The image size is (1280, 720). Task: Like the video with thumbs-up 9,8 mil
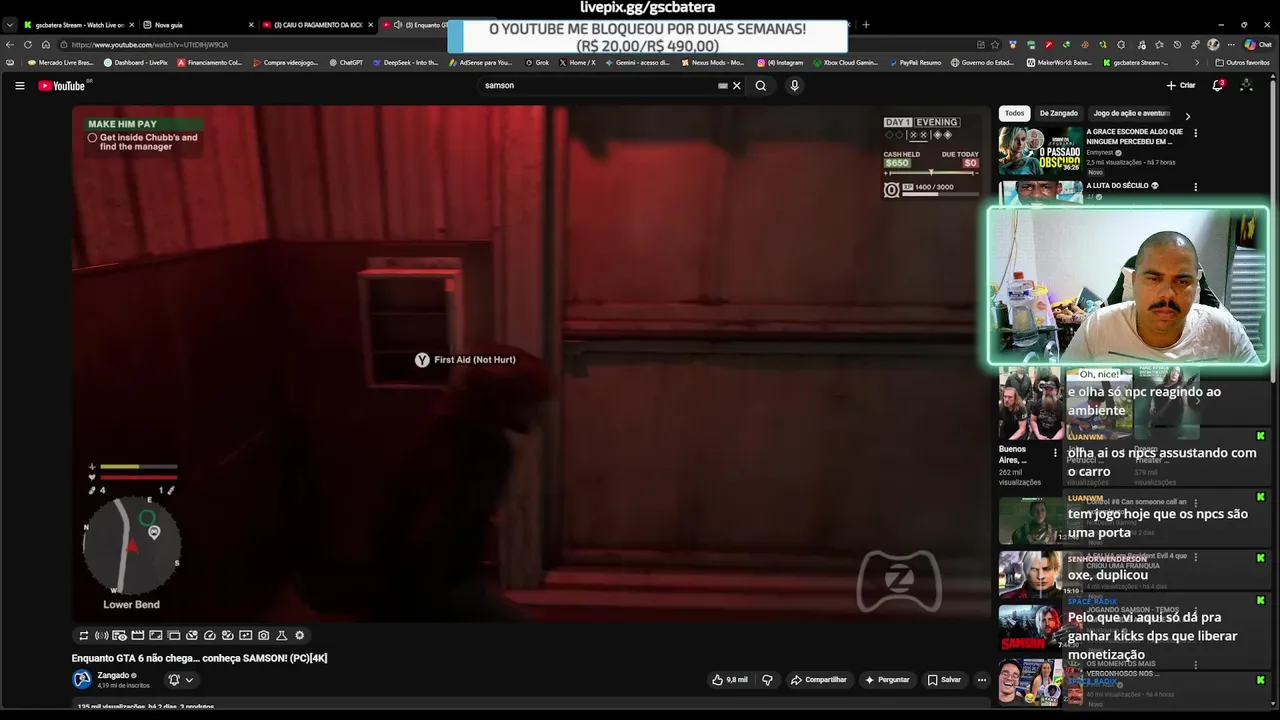(x=730, y=680)
